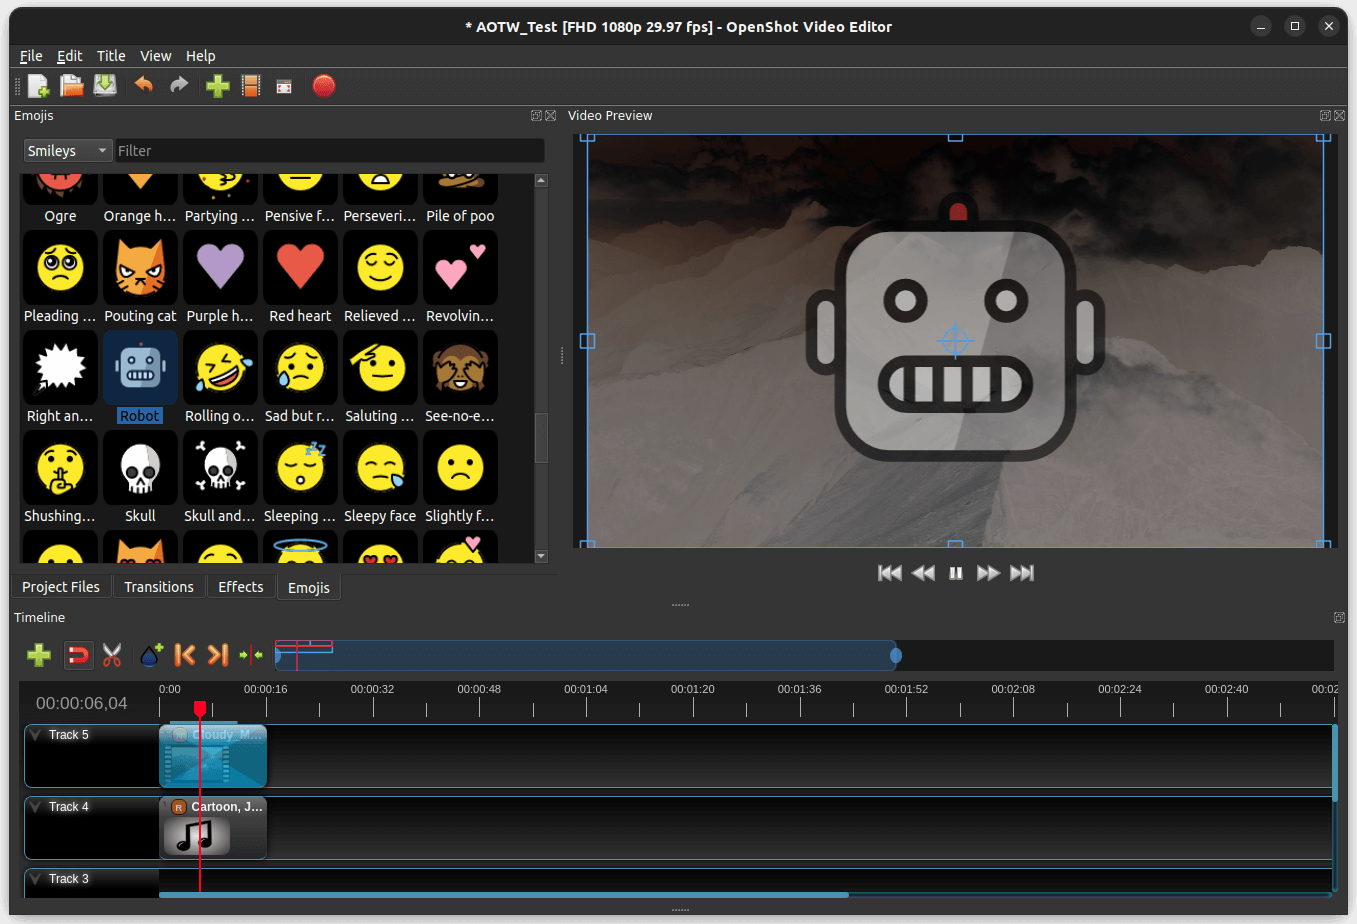Switch to the Transitions tab

click(x=158, y=586)
